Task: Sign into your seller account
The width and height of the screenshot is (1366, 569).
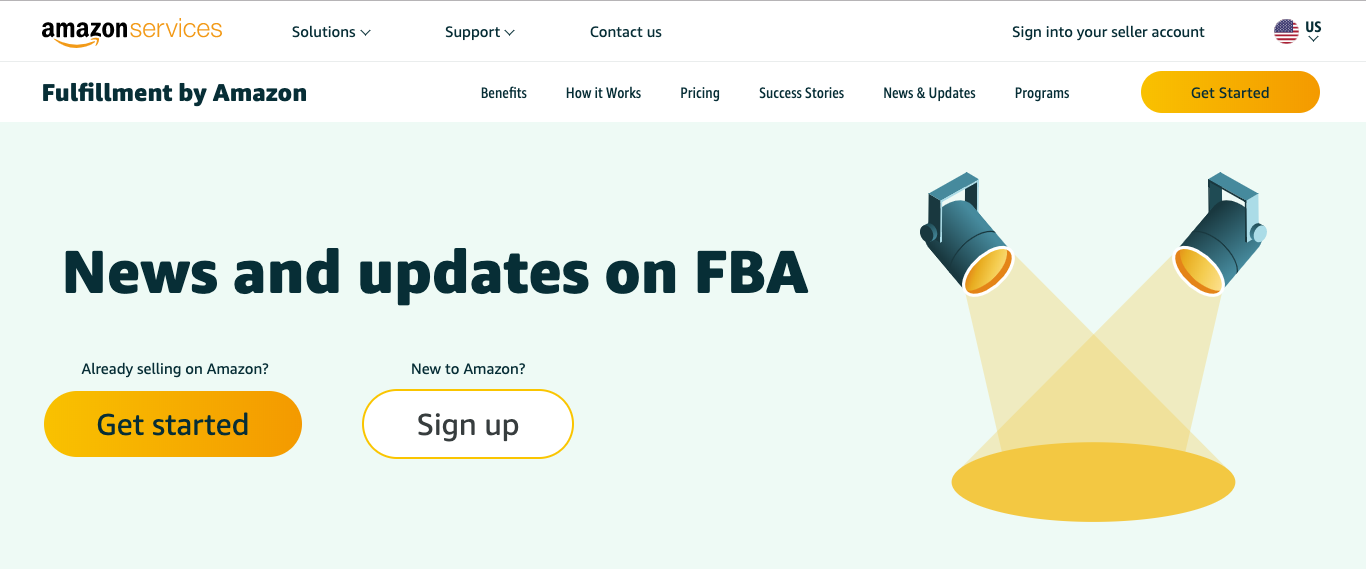Action: click(1108, 32)
